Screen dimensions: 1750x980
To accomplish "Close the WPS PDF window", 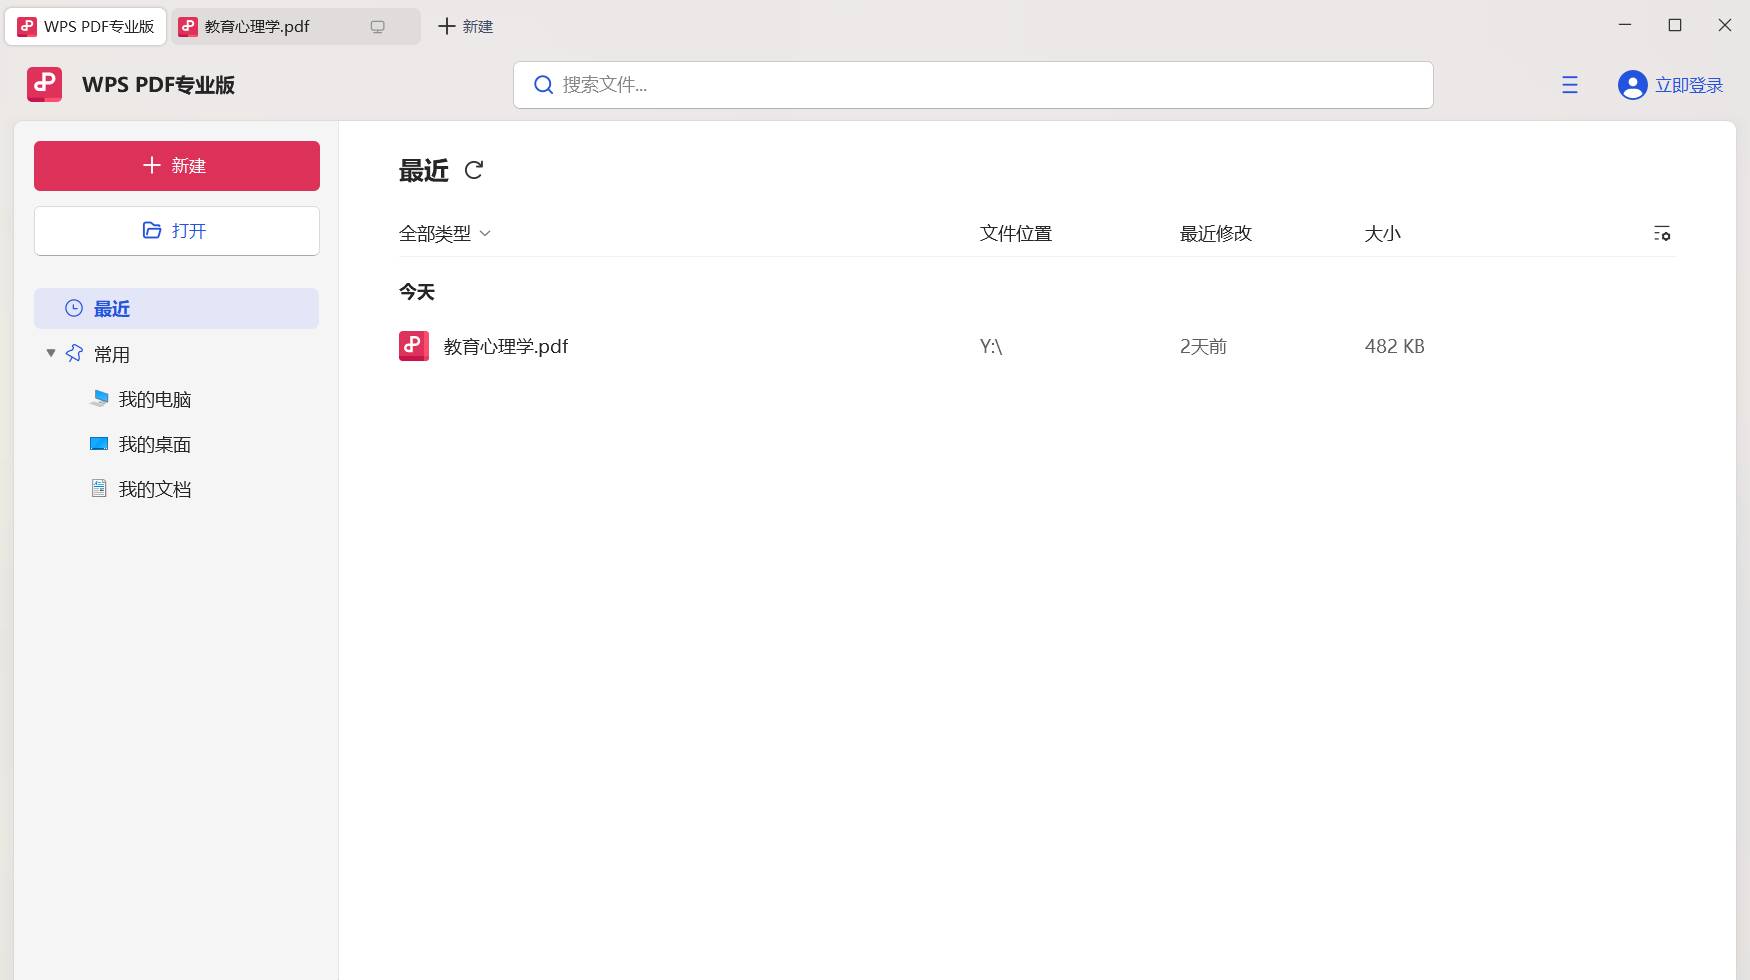I will (1725, 25).
